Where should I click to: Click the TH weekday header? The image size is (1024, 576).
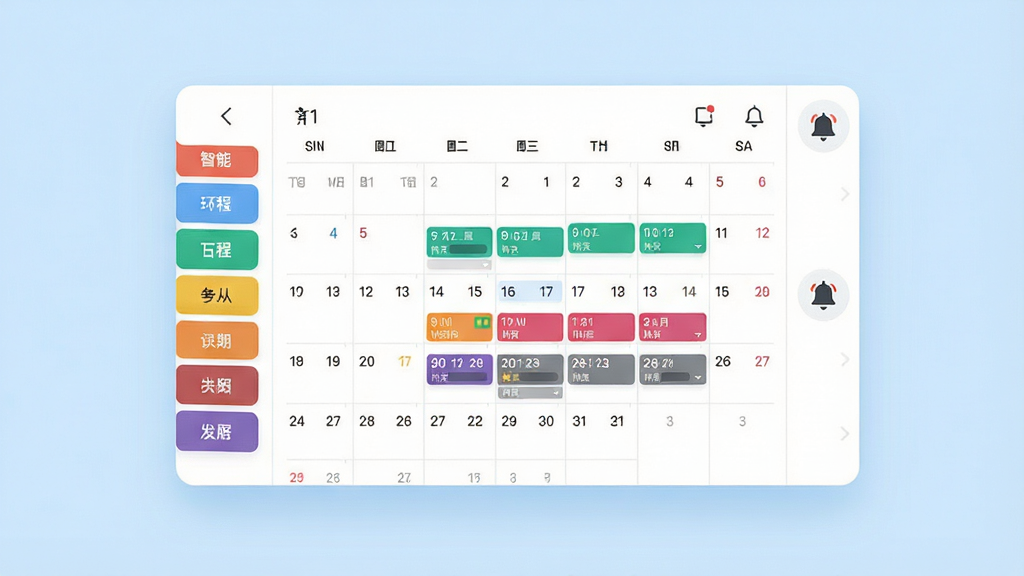coord(599,146)
